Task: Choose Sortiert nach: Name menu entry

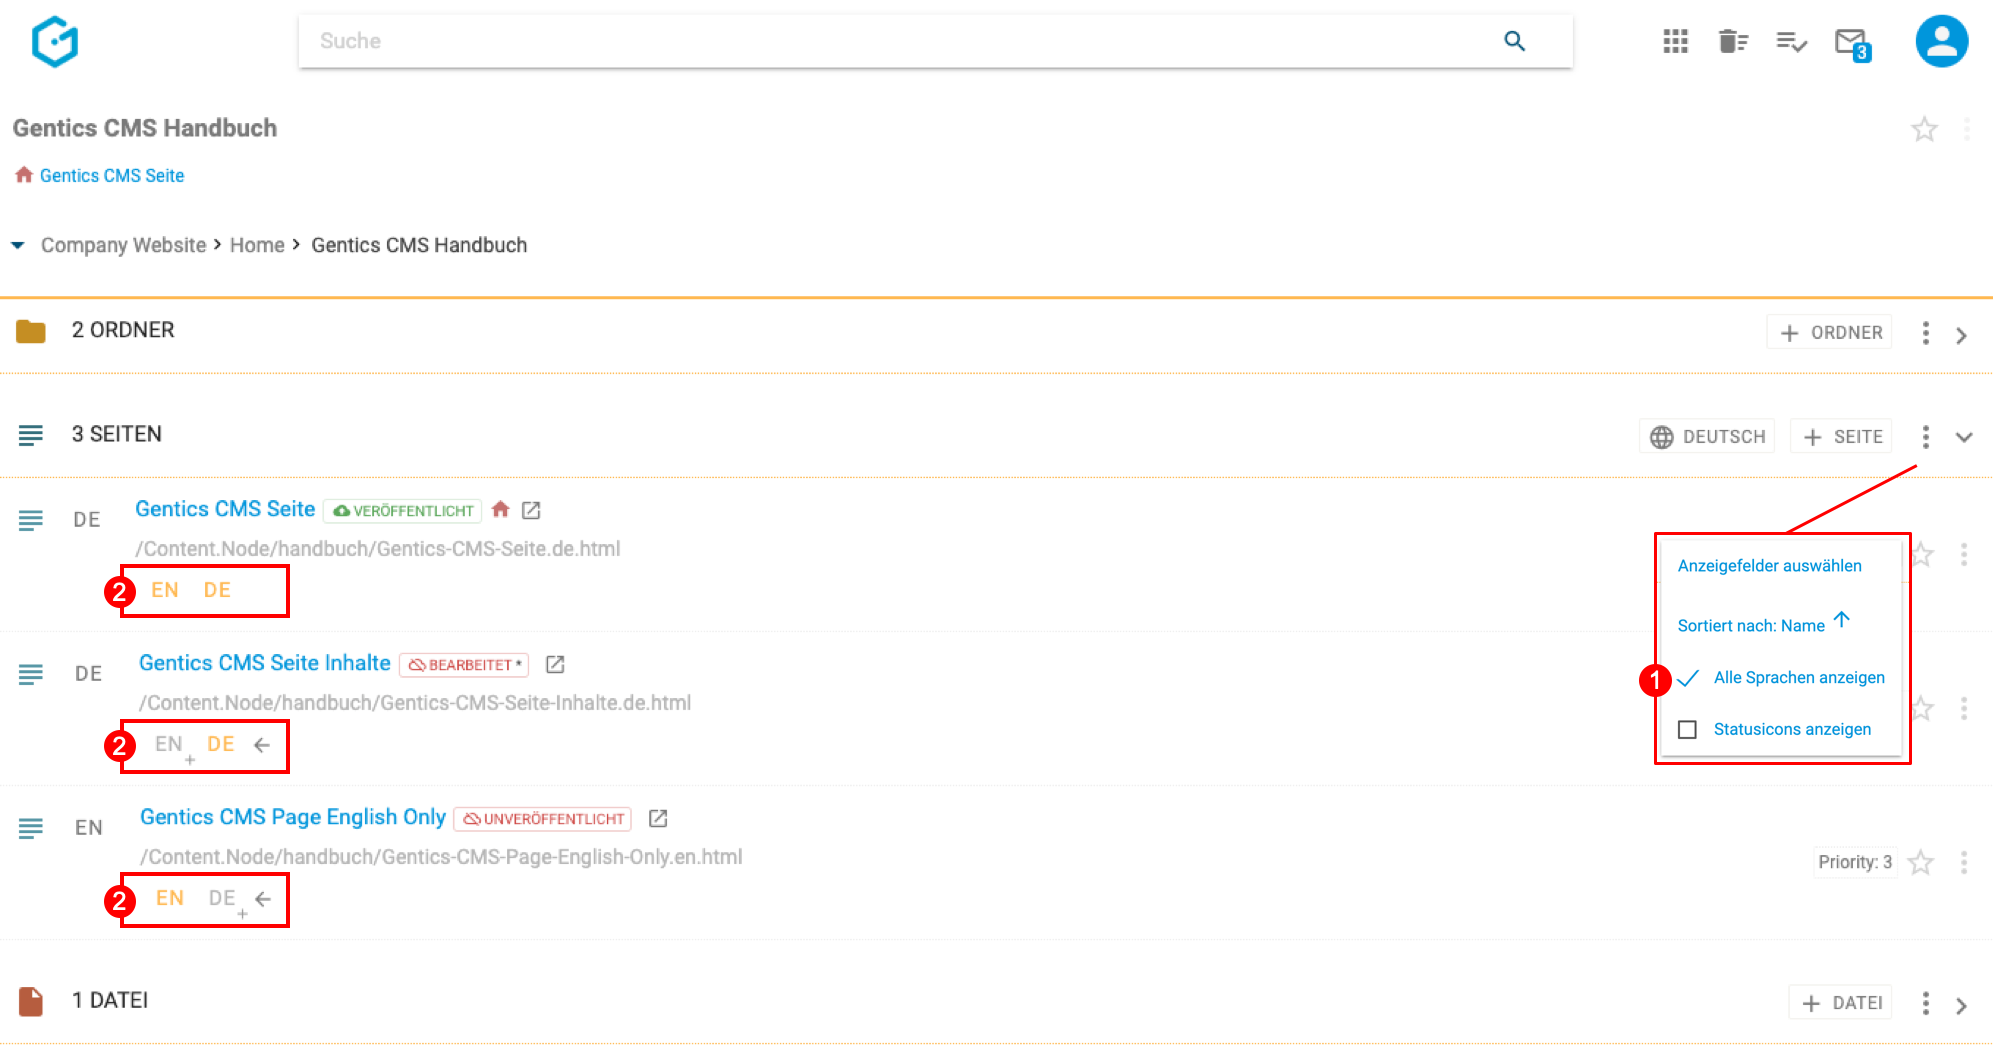Action: tap(1764, 624)
